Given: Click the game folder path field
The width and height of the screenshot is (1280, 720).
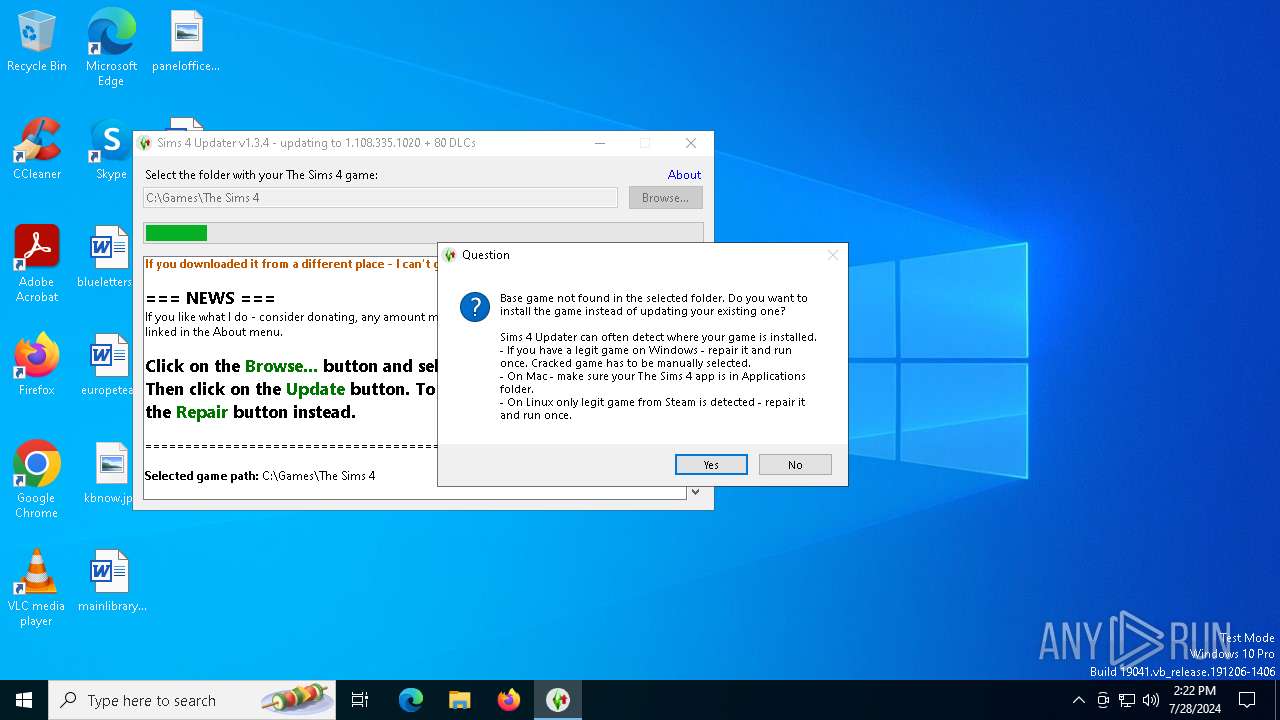Looking at the screenshot, I should (x=380, y=198).
